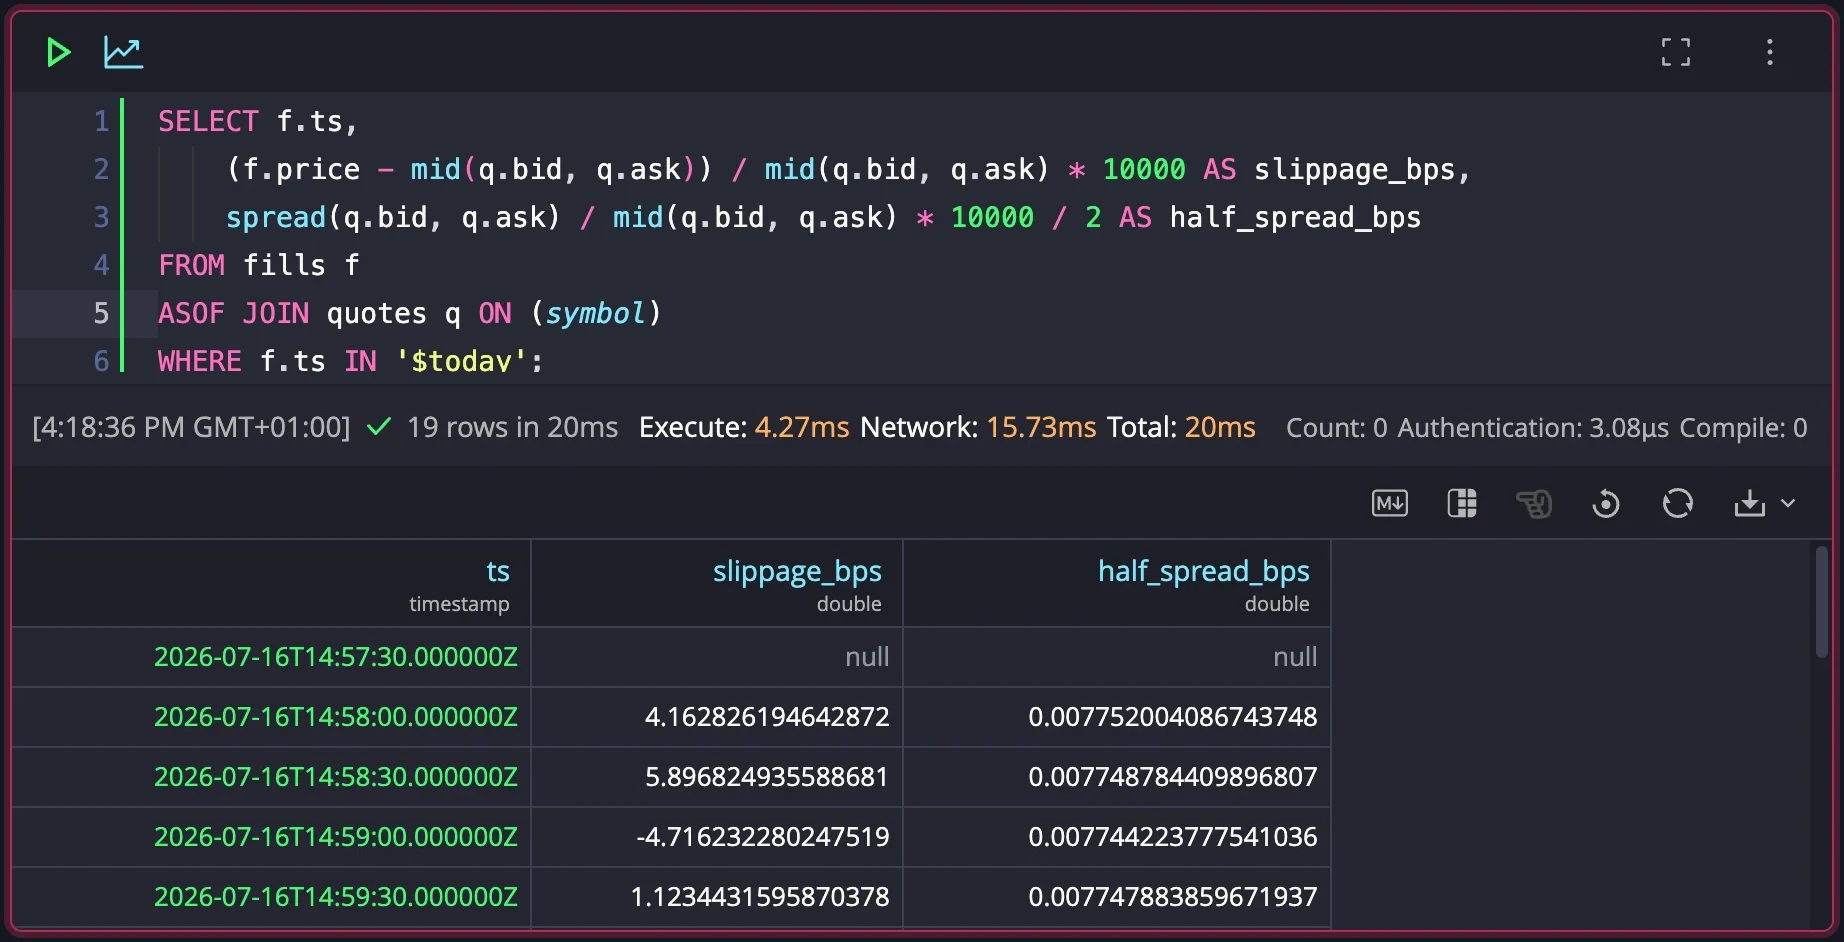Image resolution: width=1844 pixels, height=942 pixels.
Task: Expand the editor to fullscreen
Action: (x=1676, y=52)
